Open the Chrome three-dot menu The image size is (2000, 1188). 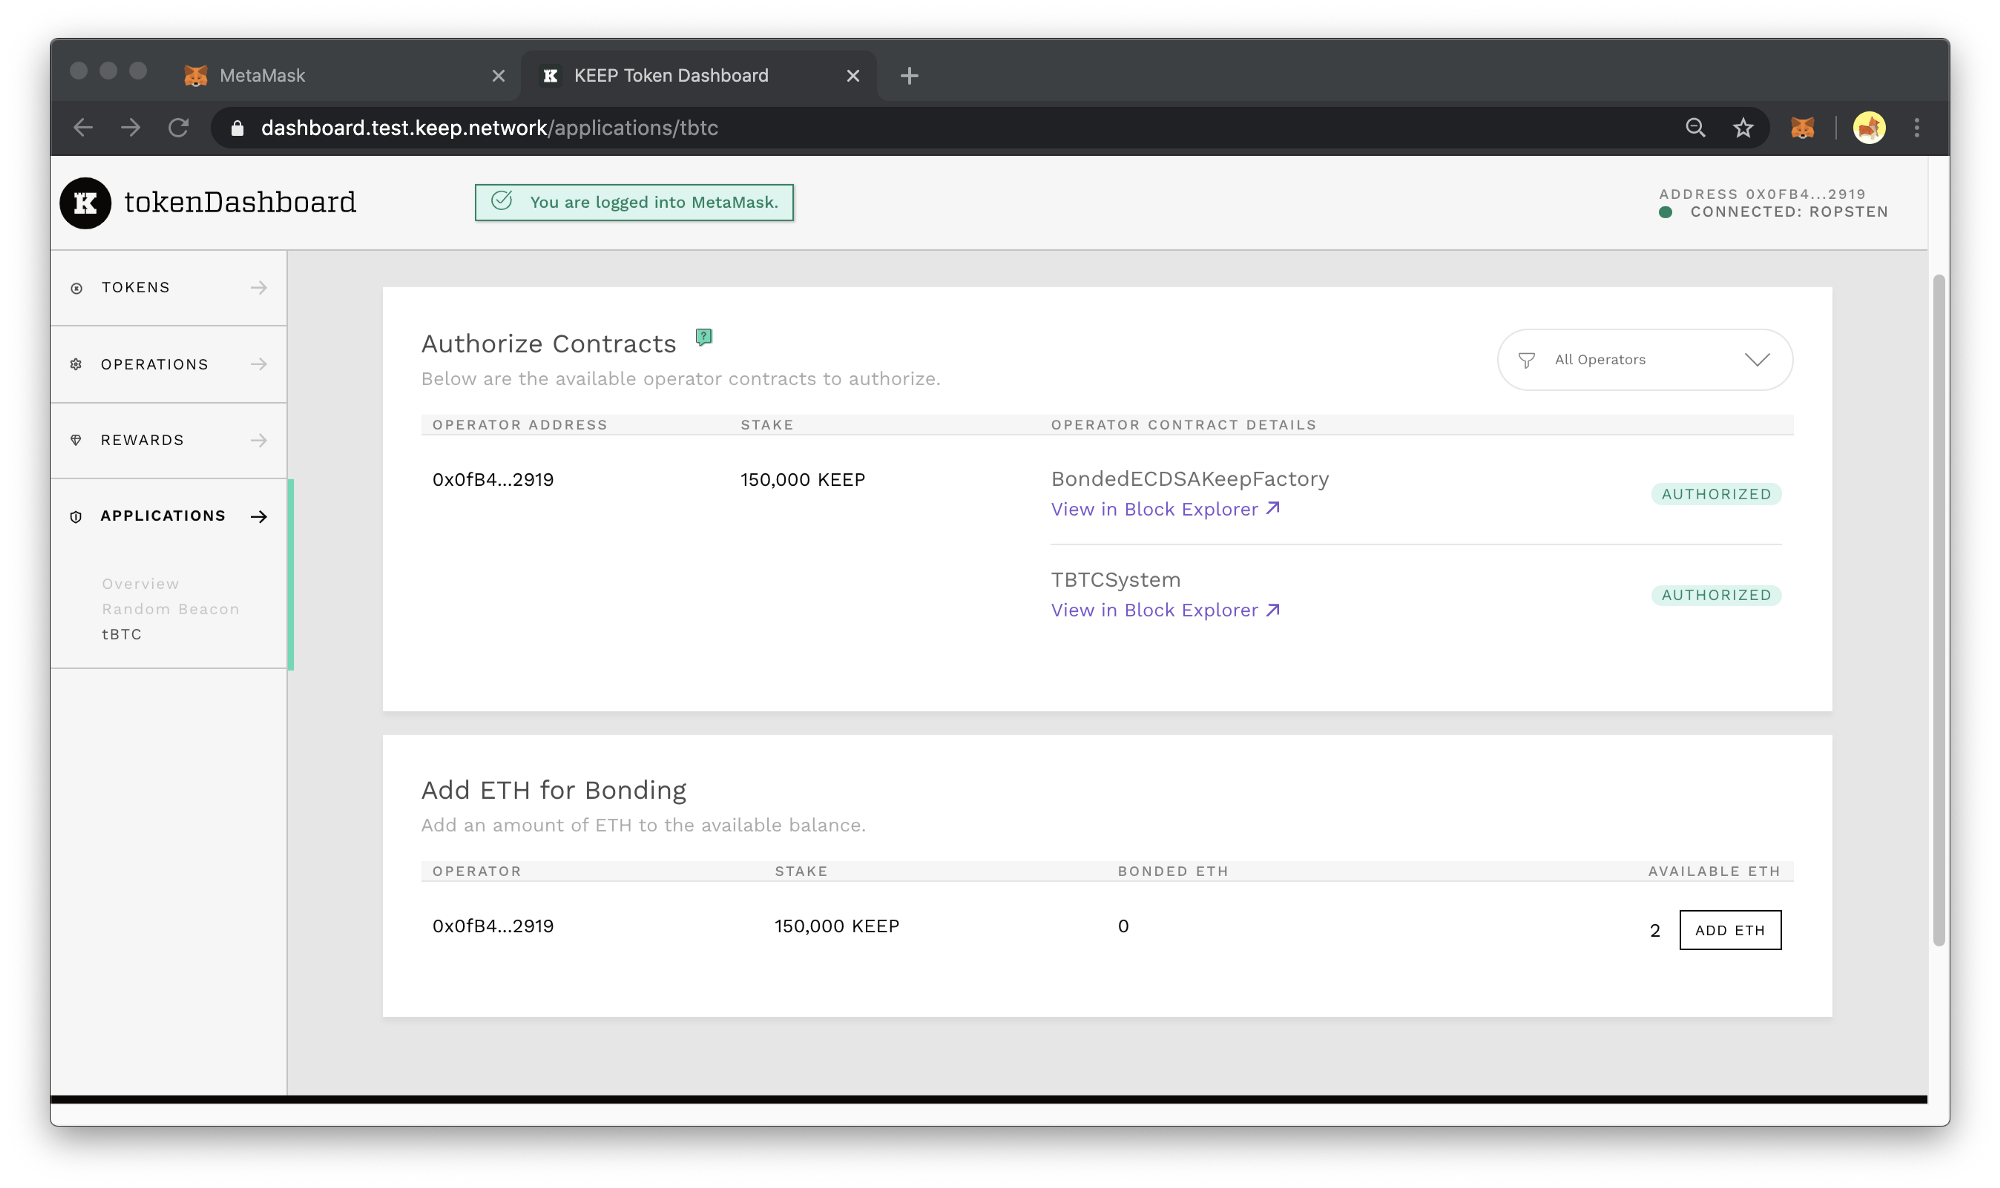coord(1916,128)
